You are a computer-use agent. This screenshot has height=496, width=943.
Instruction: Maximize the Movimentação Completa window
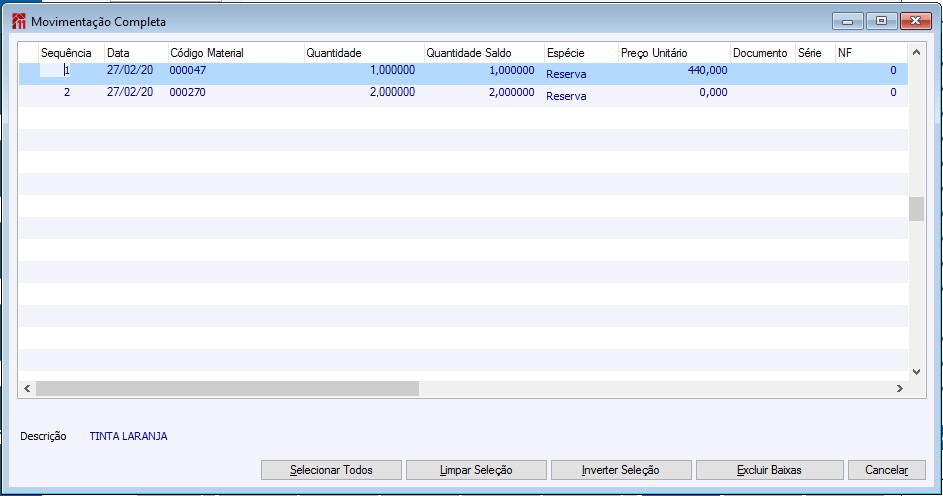click(882, 21)
